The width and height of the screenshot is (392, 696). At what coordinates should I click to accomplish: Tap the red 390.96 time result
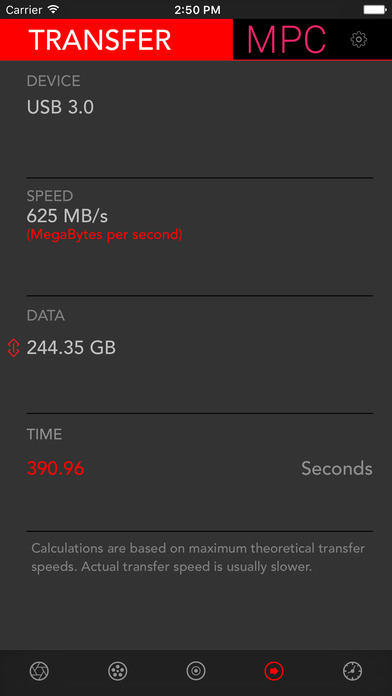(55, 468)
